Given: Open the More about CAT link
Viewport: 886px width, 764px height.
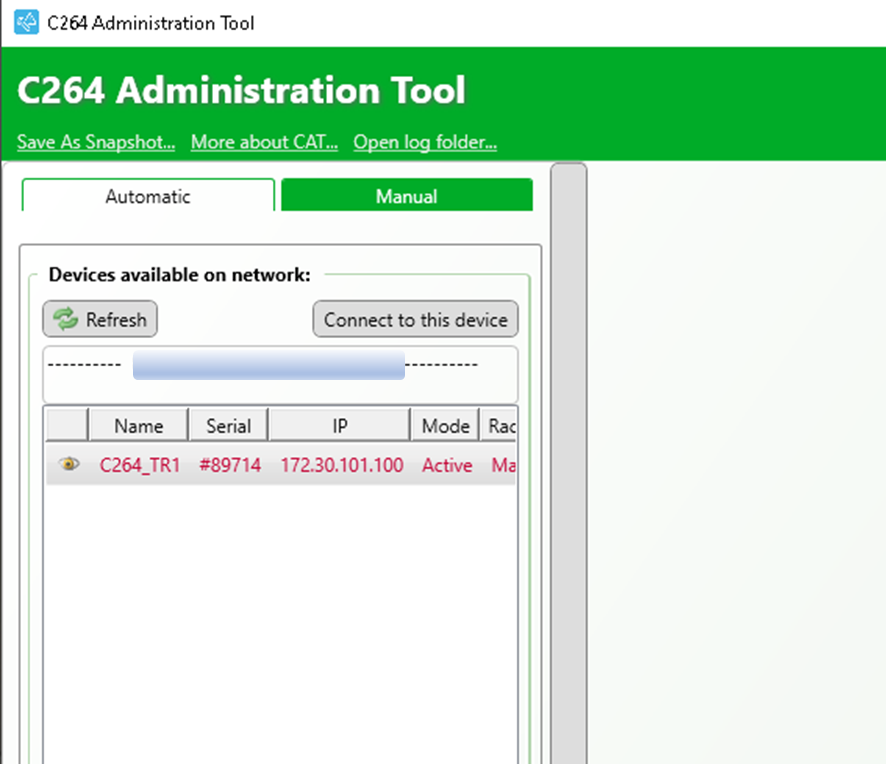Looking at the screenshot, I should [x=264, y=142].
